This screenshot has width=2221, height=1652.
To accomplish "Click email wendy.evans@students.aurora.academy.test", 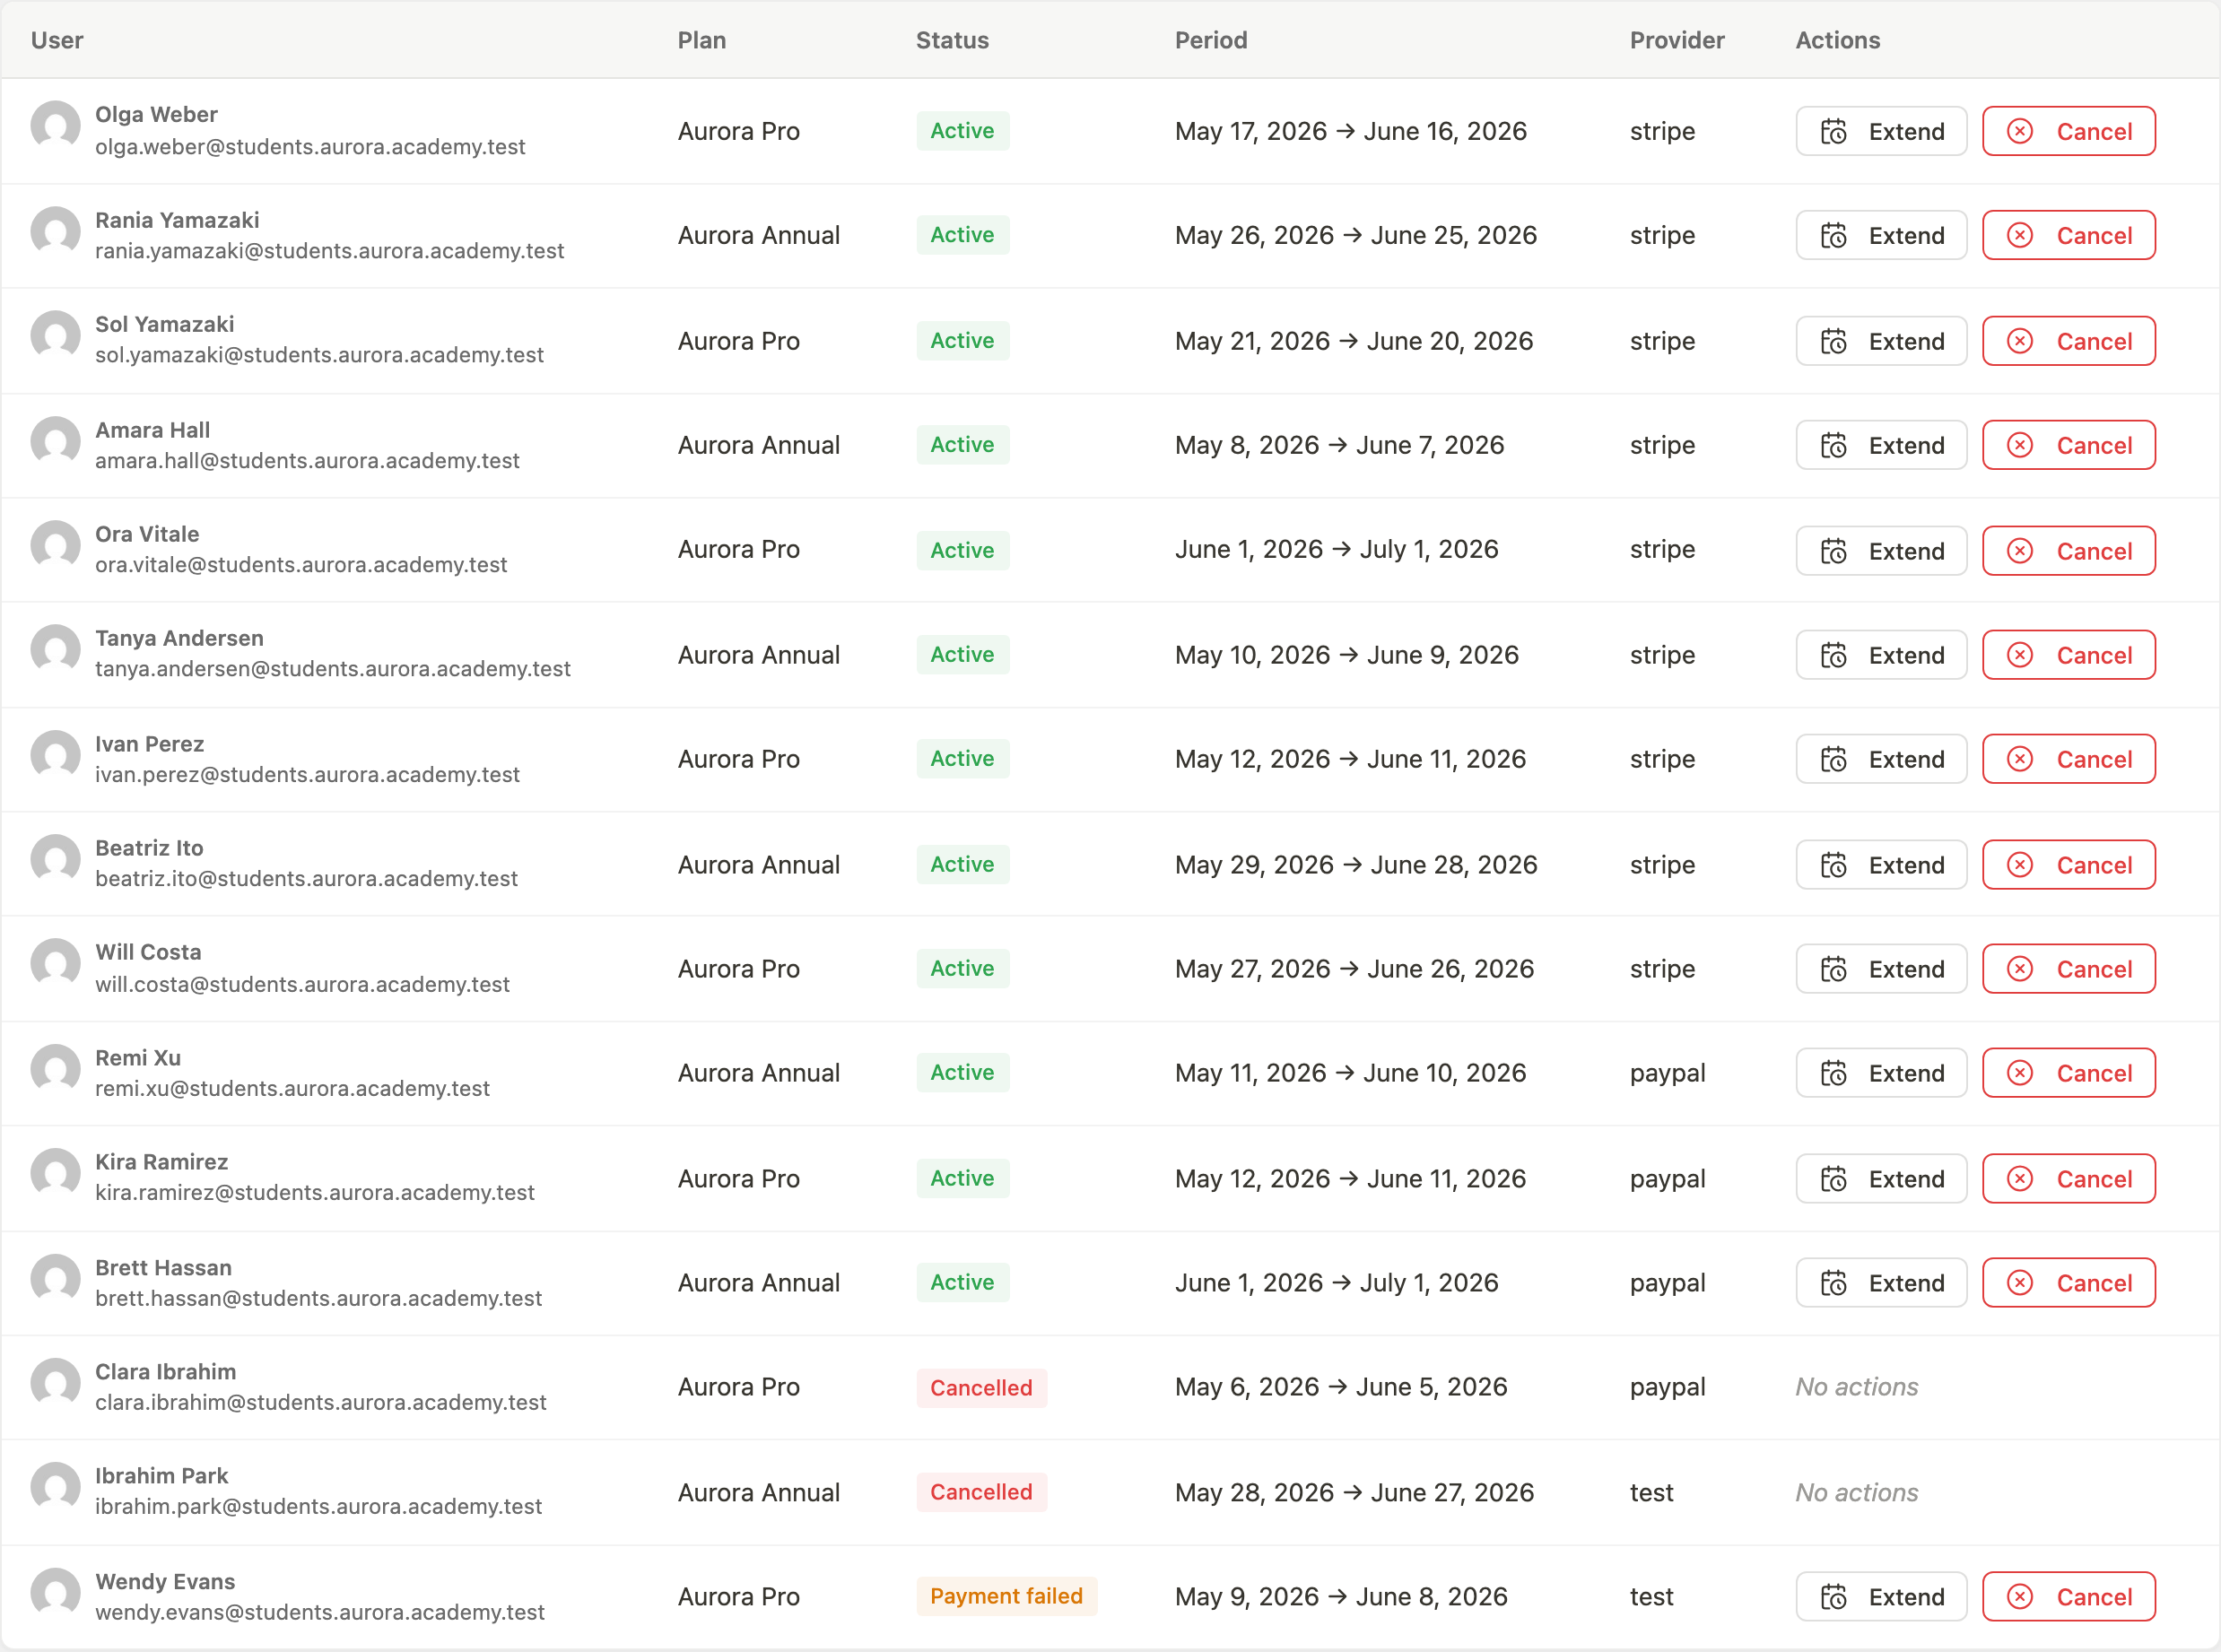I will pos(320,1613).
